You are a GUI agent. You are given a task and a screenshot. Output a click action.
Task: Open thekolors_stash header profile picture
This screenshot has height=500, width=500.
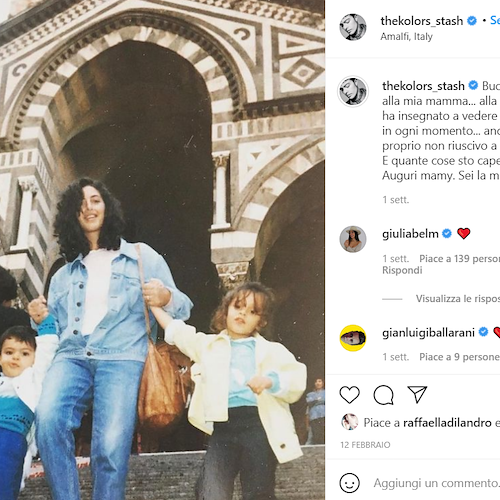353,27
